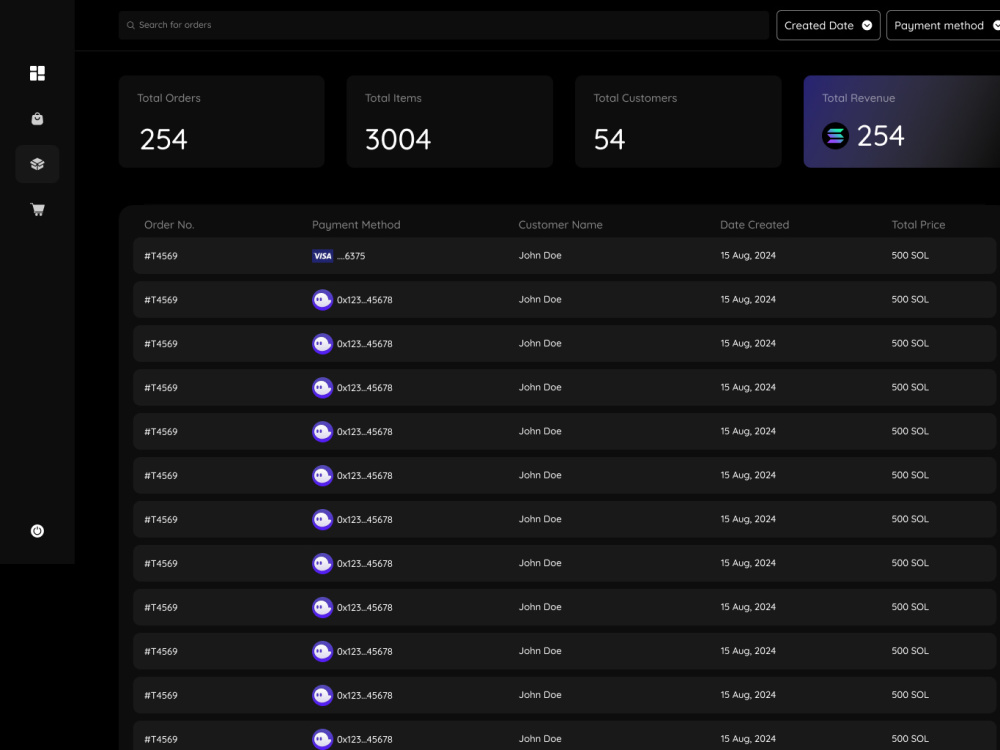Click the ....6375 card number text
Image resolution: width=1000 pixels, height=750 pixels.
[351, 256]
